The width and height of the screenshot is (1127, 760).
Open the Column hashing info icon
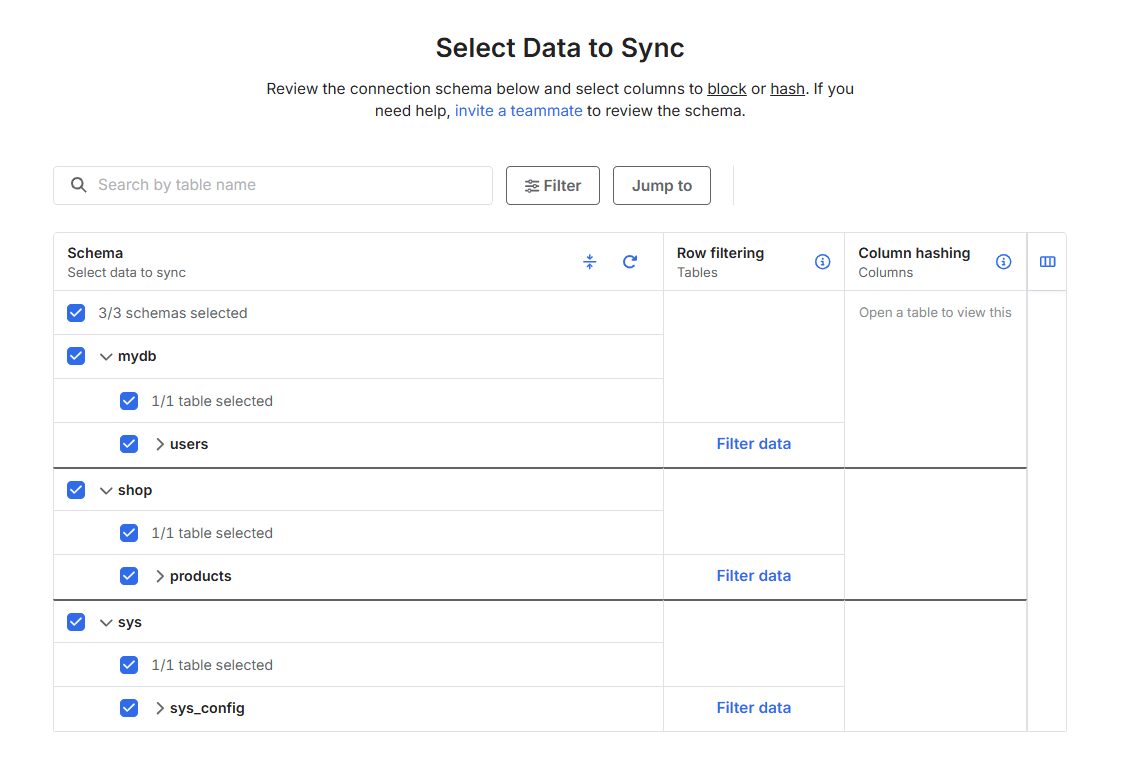tap(1004, 262)
